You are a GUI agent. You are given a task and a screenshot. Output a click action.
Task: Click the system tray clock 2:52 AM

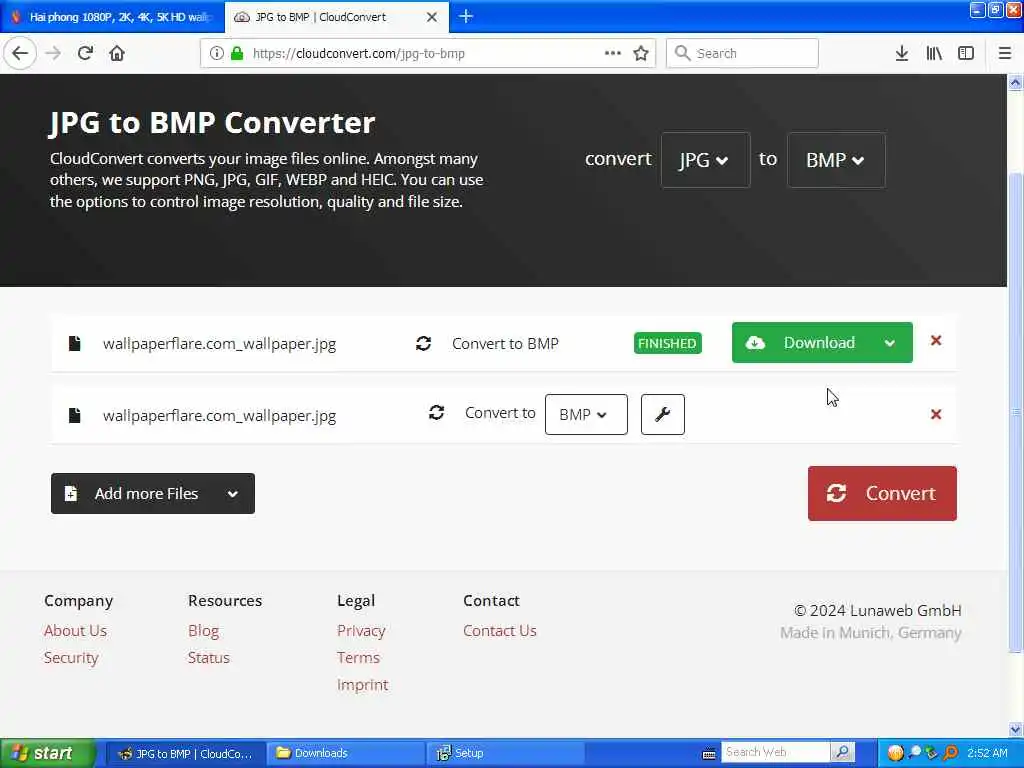[x=987, y=753]
